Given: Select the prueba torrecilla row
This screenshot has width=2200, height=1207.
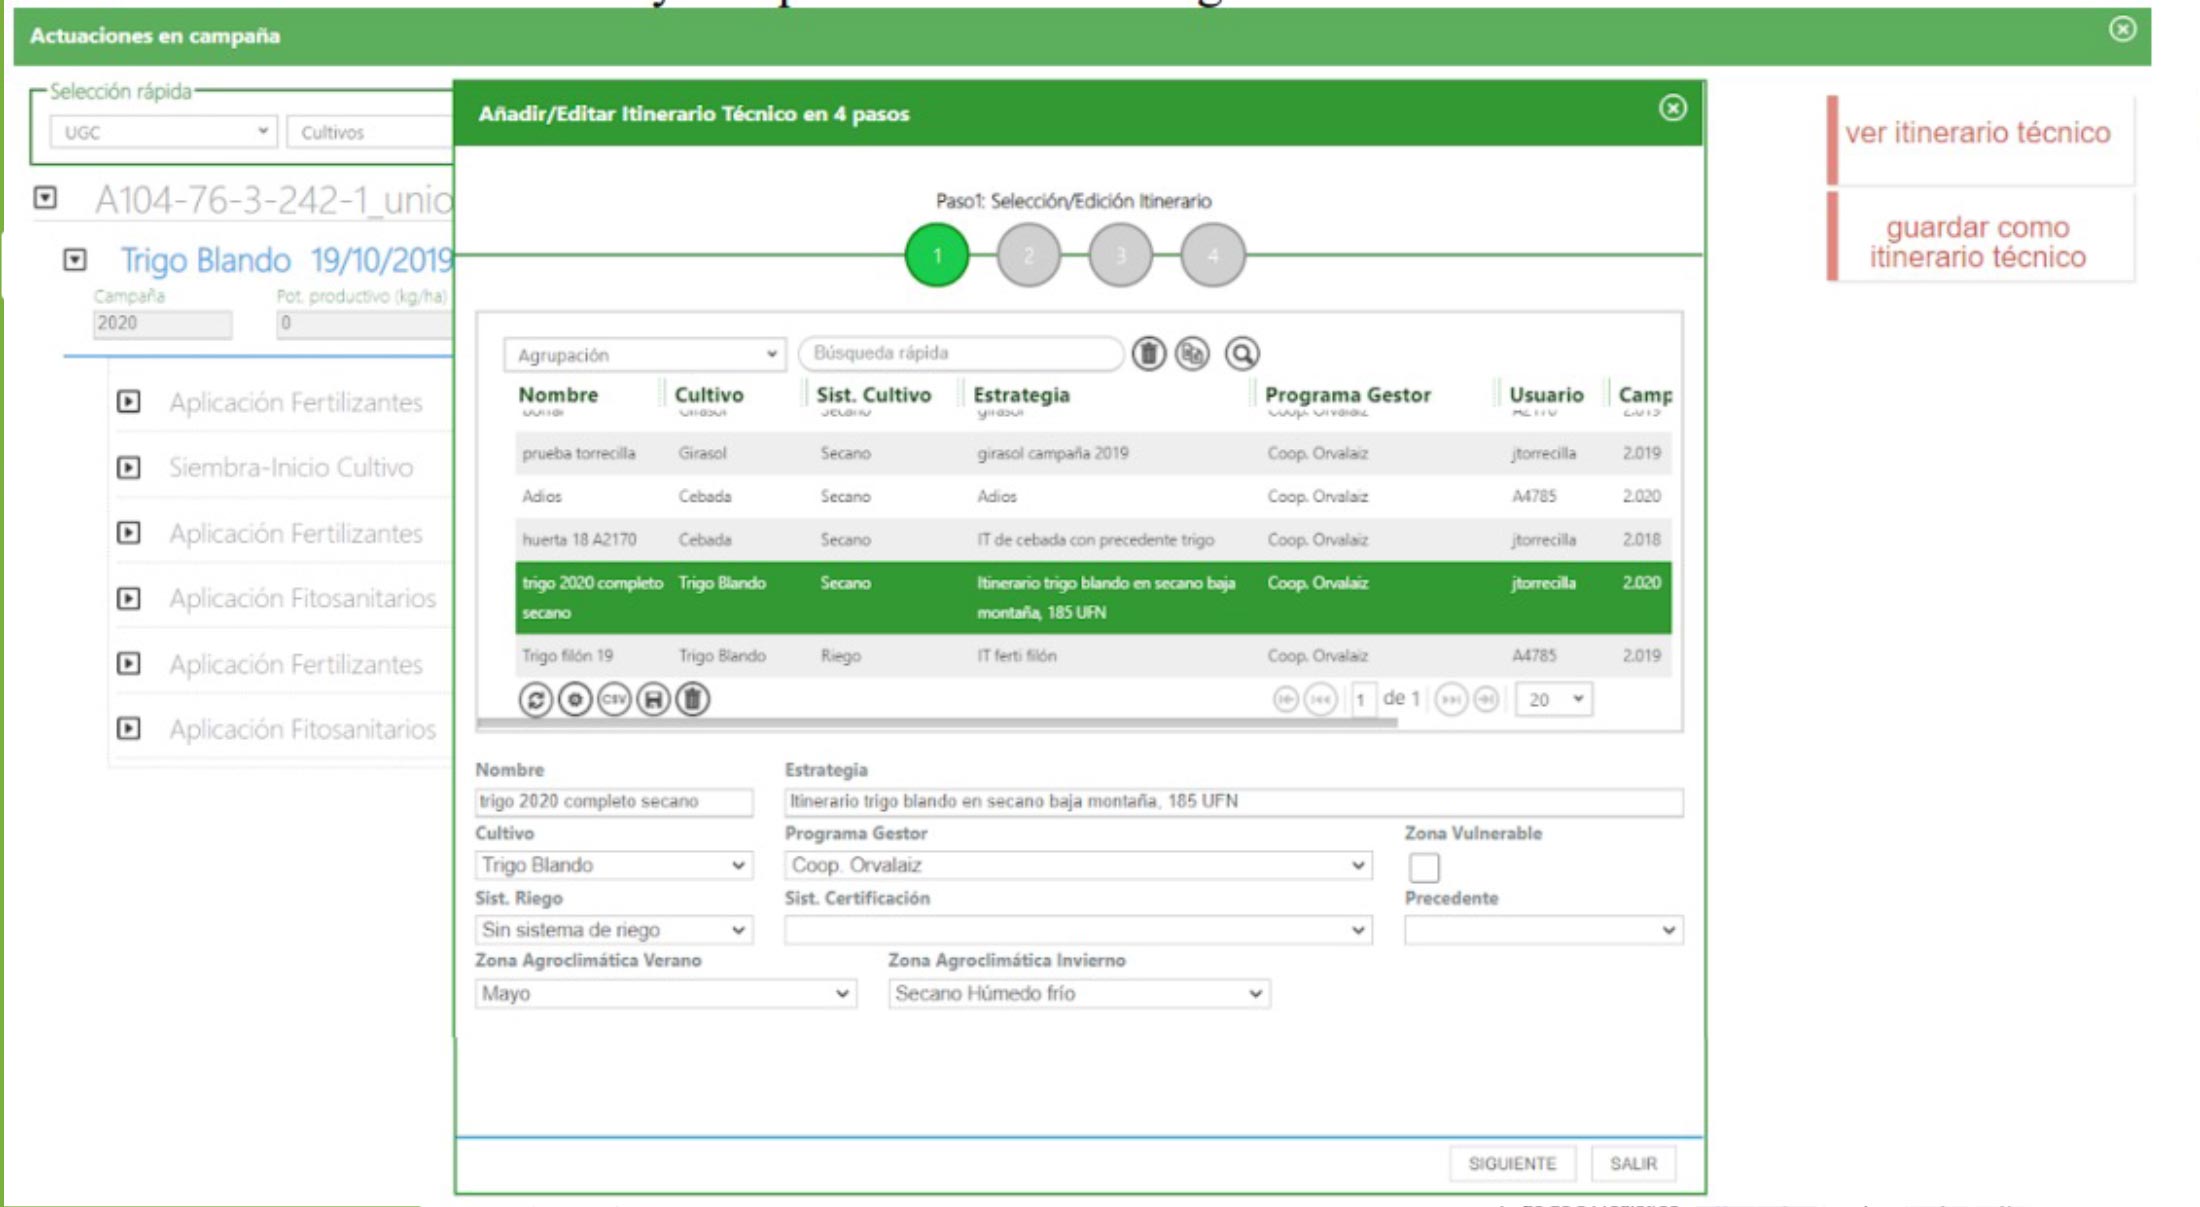Looking at the screenshot, I should pos(1093,453).
